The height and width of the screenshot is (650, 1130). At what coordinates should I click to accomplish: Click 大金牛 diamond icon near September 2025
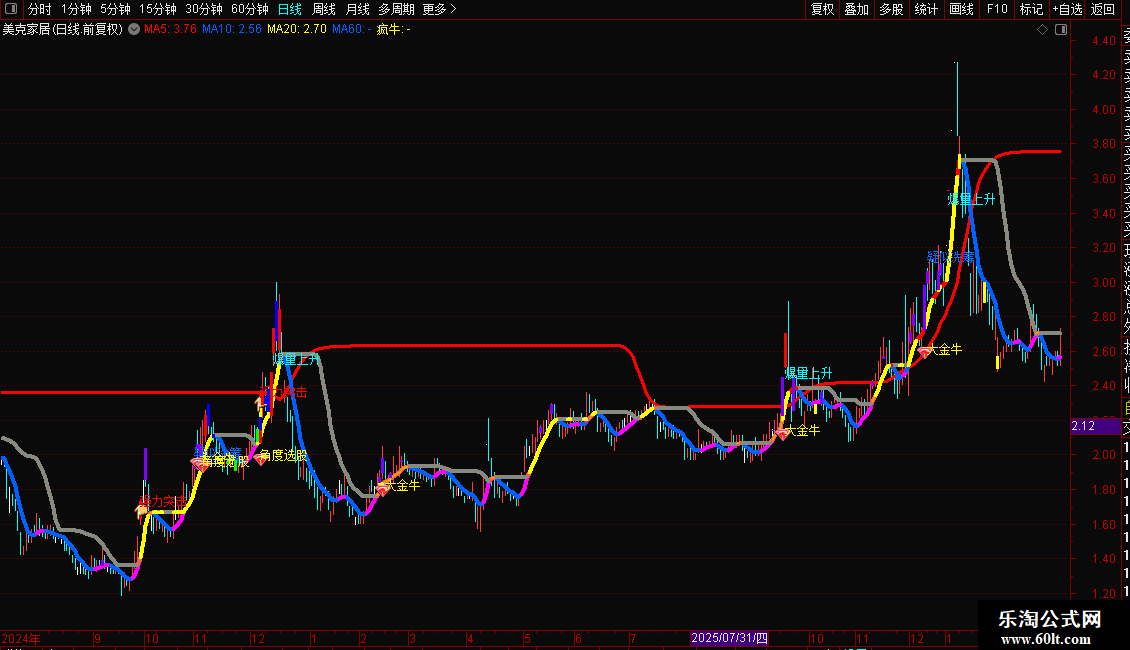pyautogui.click(x=782, y=434)
